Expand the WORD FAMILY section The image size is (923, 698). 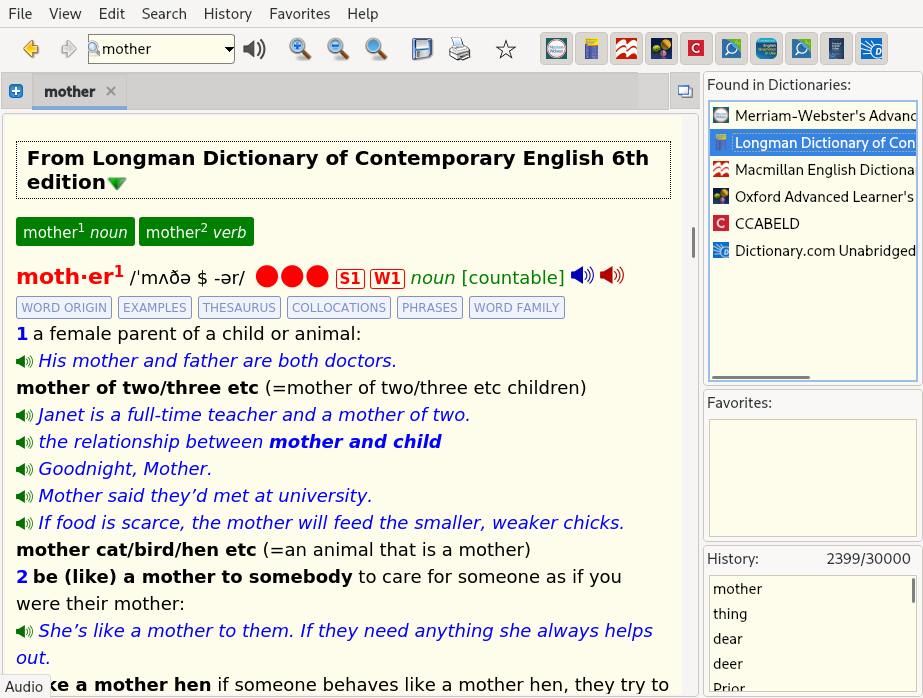[517, 308]
